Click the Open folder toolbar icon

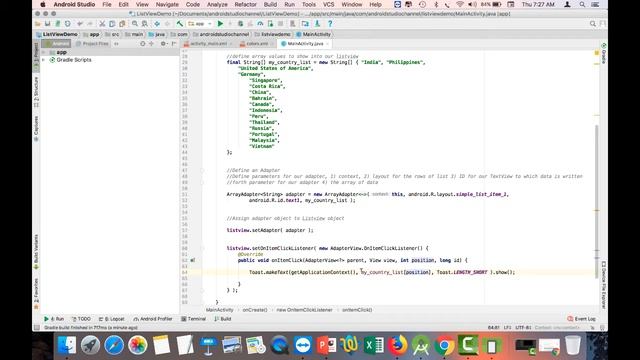tap(38, 24)
